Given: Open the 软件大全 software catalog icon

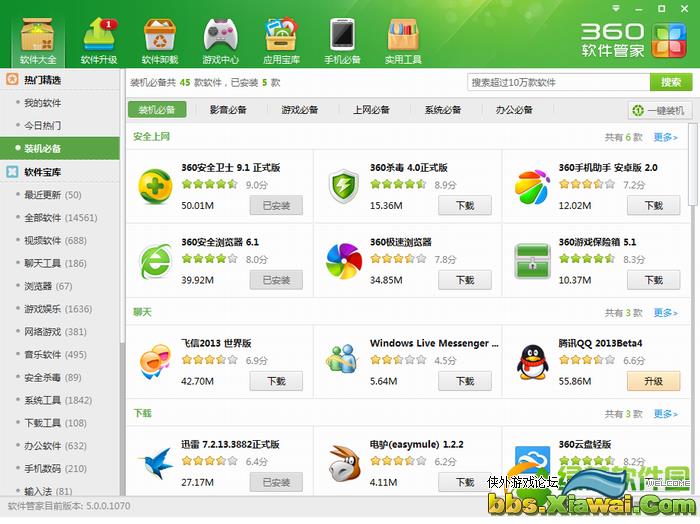Looking at the screenshot, I should click(x=38, y=41).
